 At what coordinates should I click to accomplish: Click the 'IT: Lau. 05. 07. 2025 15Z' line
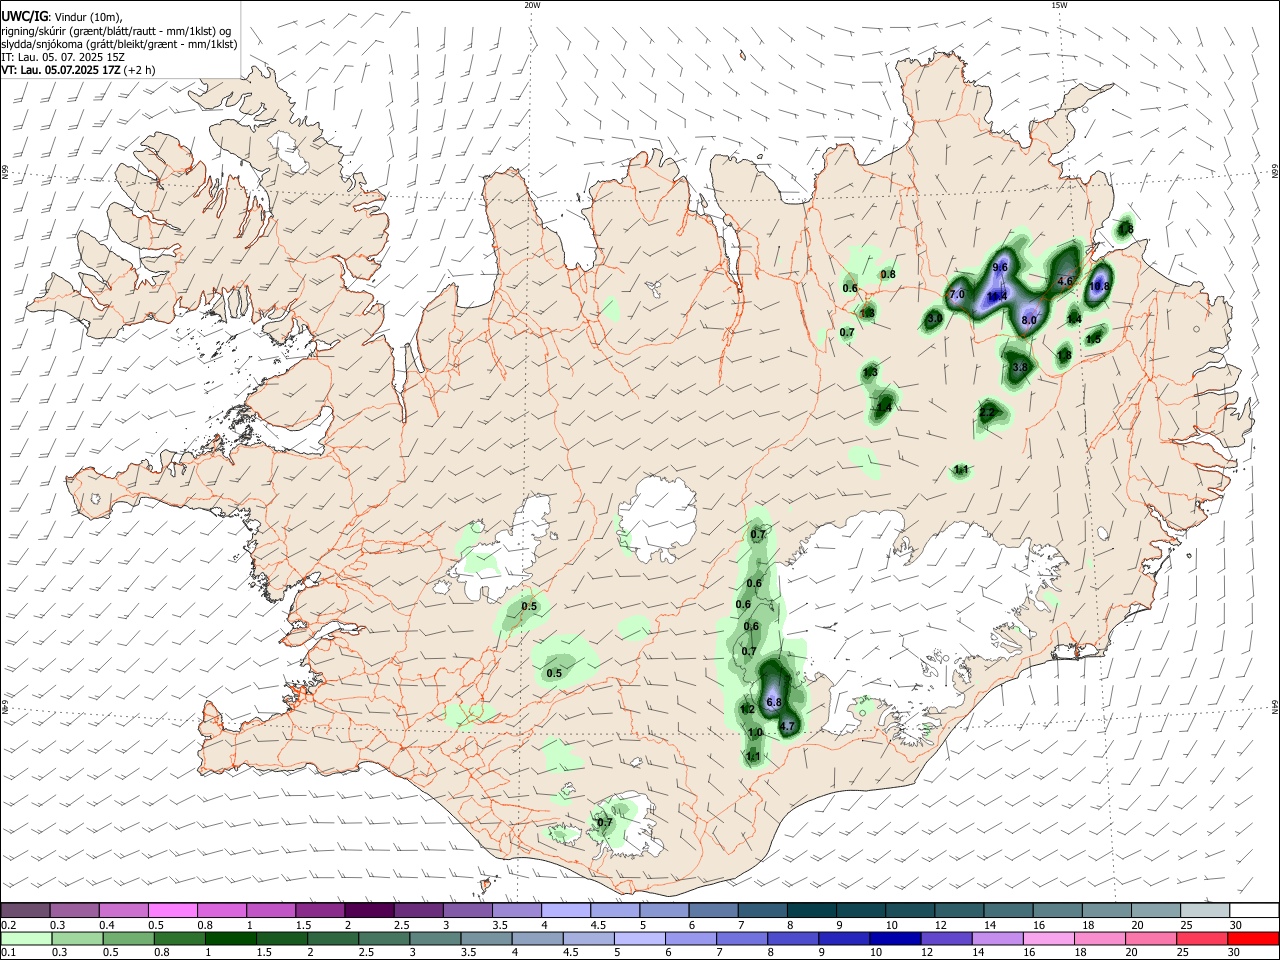pos(63,57)
